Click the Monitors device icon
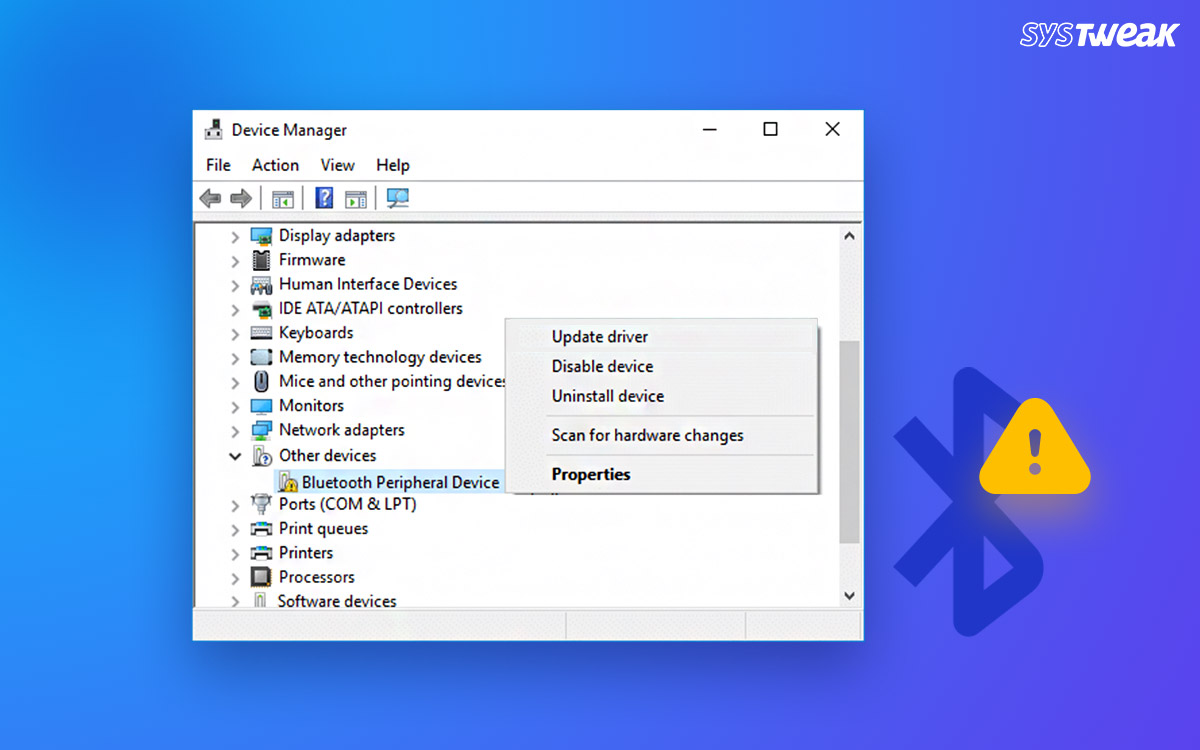The height and width of the screenshot is (750, 1200). (x=262, y=406)
